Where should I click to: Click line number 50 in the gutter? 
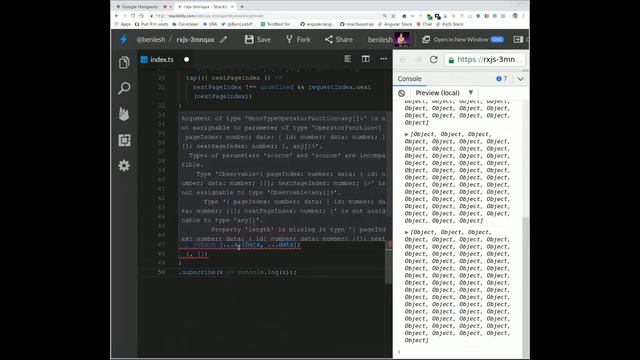click(162, 272)
